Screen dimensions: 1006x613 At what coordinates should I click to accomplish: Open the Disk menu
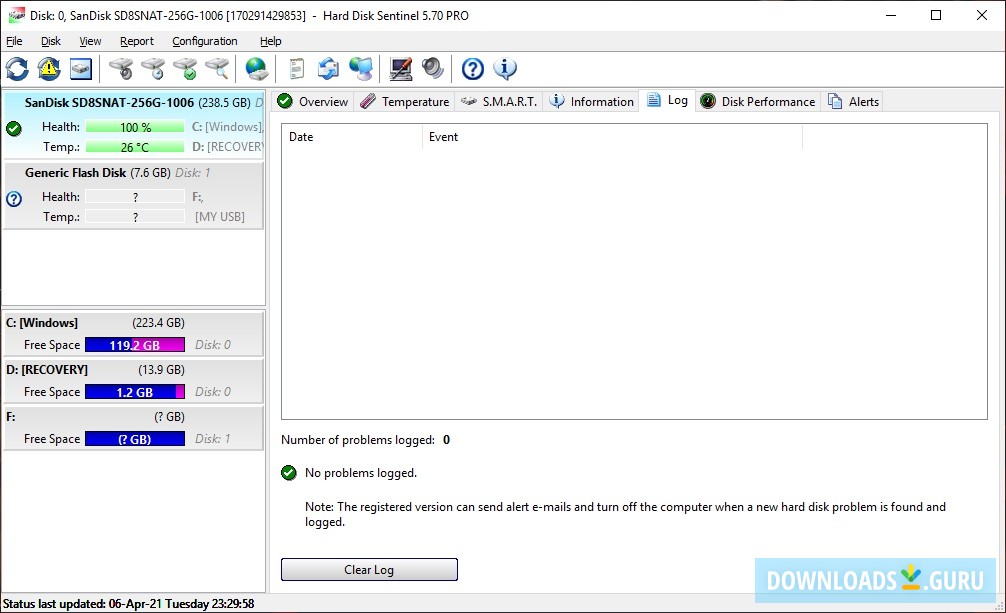[51, 41]
